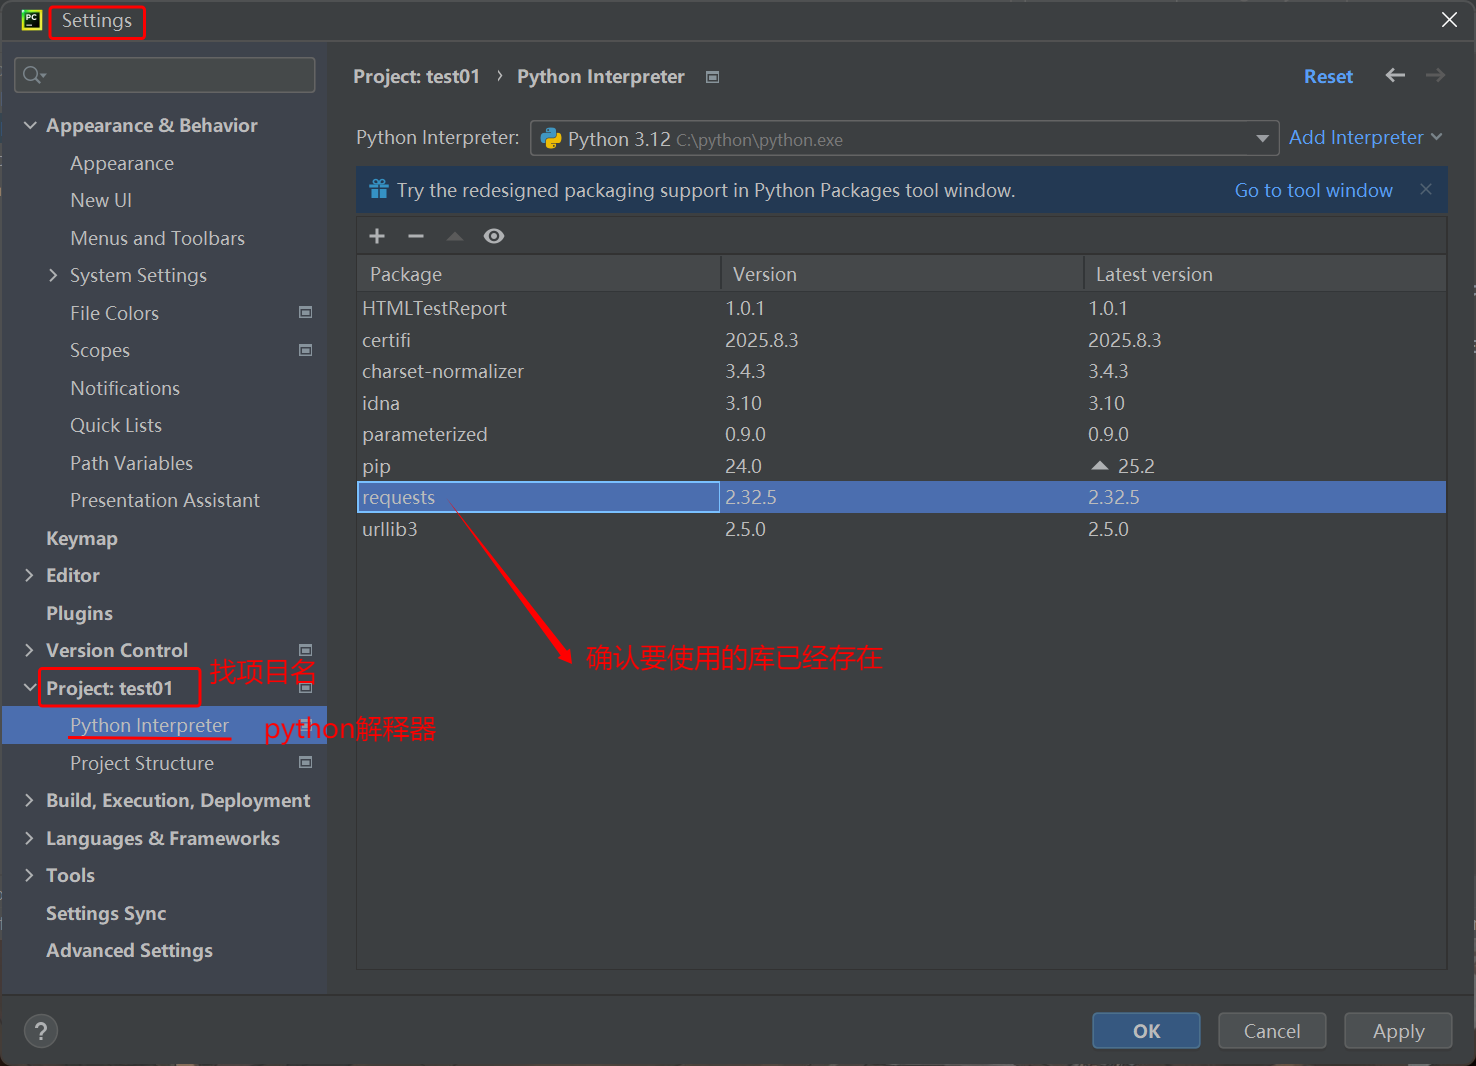Click the project icon next to Project Structure

point(306,762)
